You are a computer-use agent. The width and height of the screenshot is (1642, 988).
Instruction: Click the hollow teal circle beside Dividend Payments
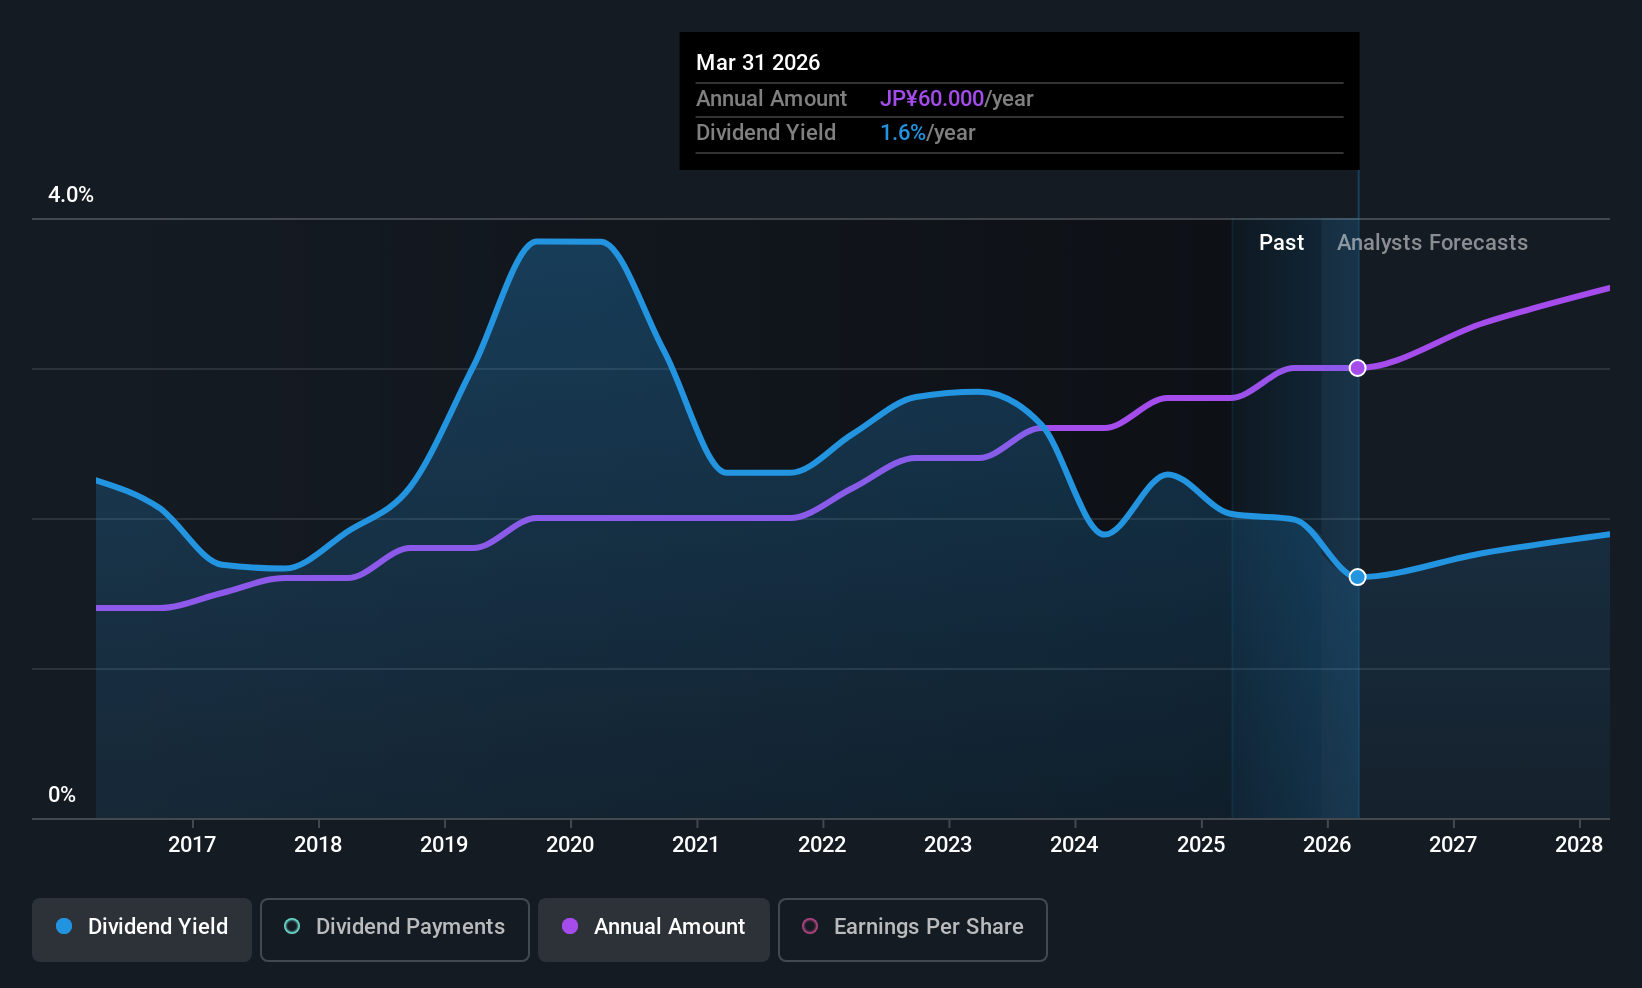292,926
